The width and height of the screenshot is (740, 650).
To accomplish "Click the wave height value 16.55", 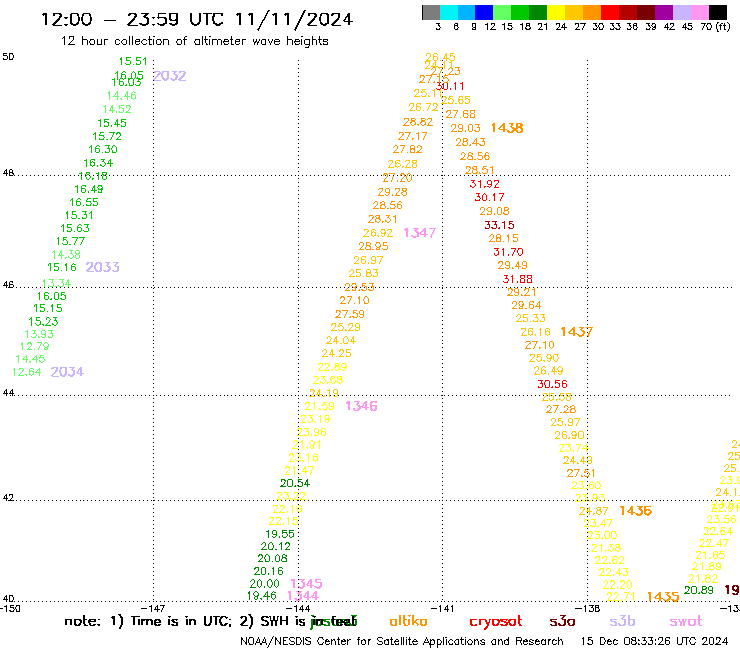I will click(x=84, y=203).
